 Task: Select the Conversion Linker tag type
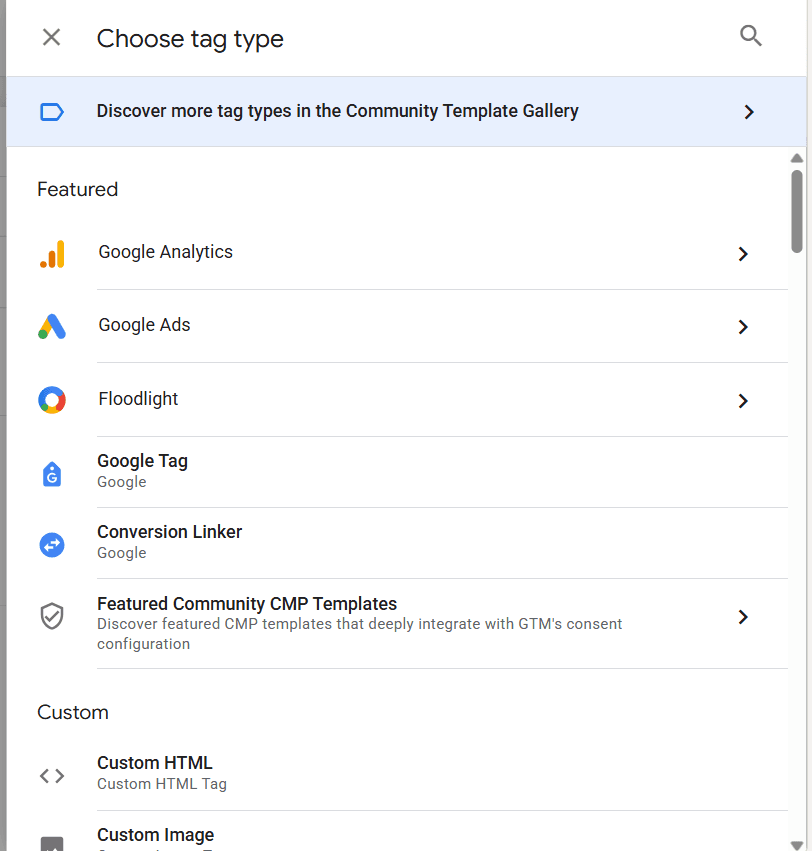click(x=169, y=532)
